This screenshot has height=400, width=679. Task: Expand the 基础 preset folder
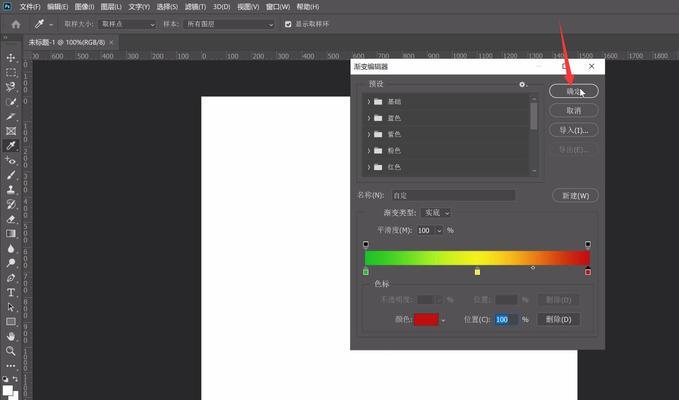[369, 102]
